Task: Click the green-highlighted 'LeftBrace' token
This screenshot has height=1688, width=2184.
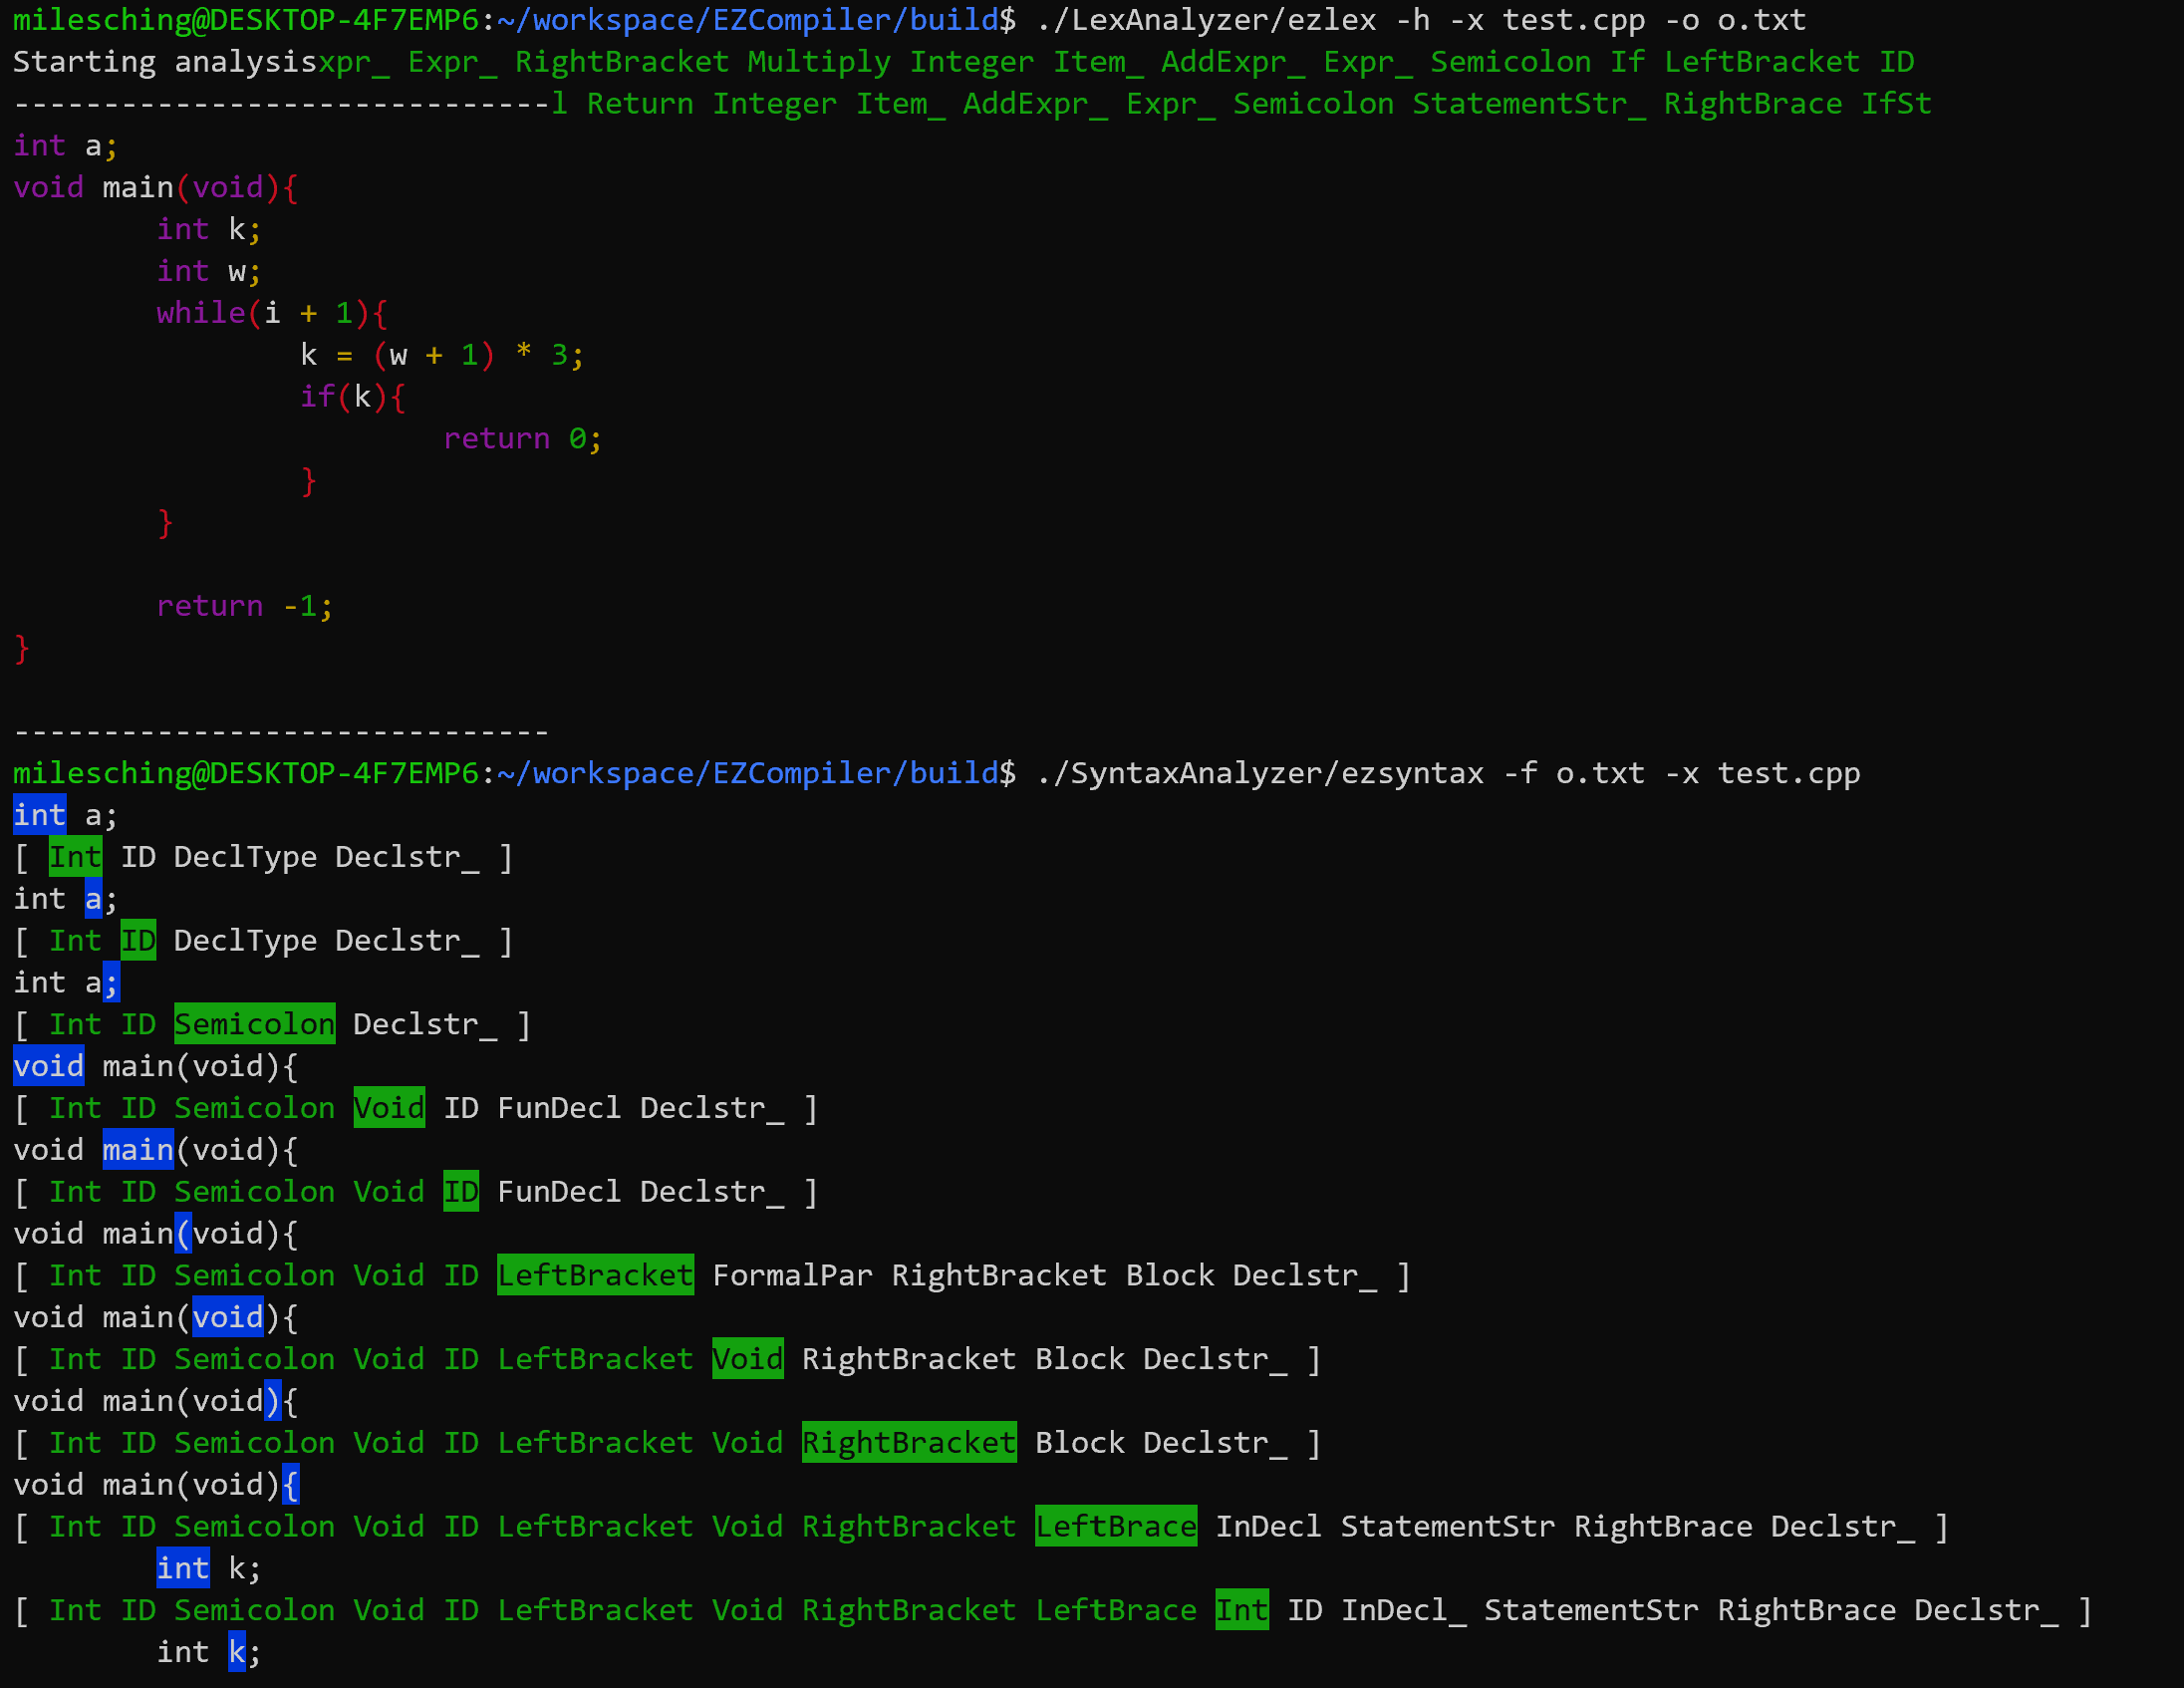Action: click(x=1115, y=1526)
